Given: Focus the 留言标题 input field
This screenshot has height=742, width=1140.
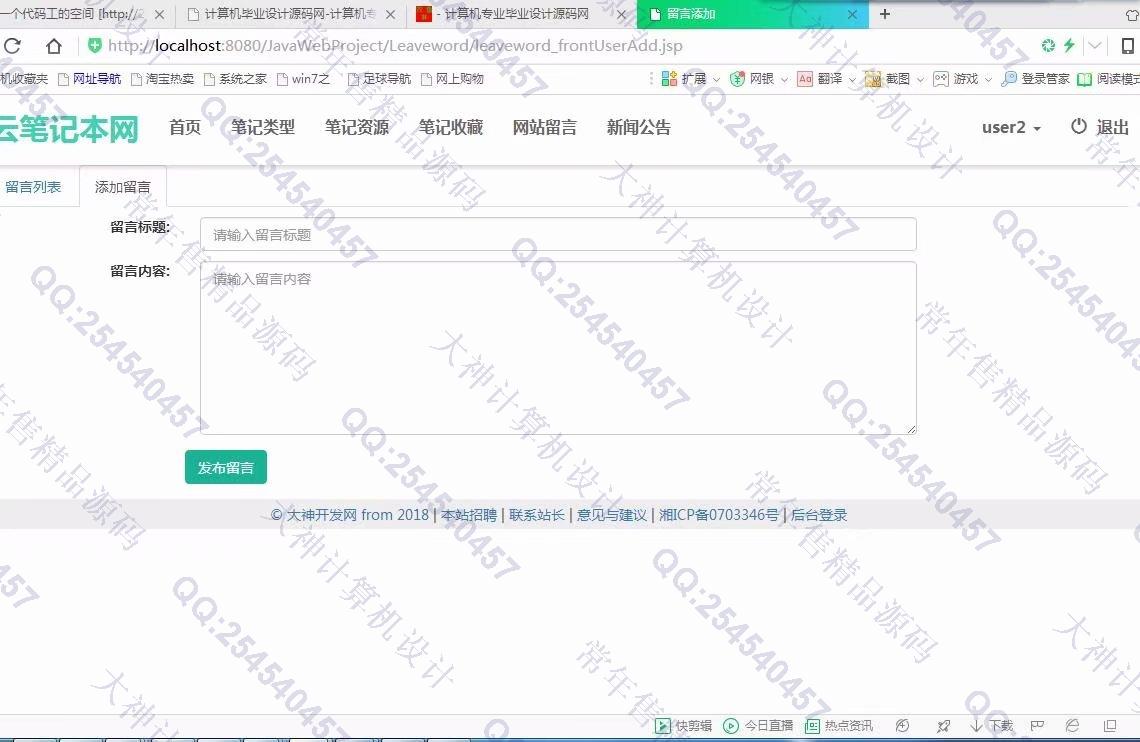Looking at the screenshot, I should click(558, 234).
